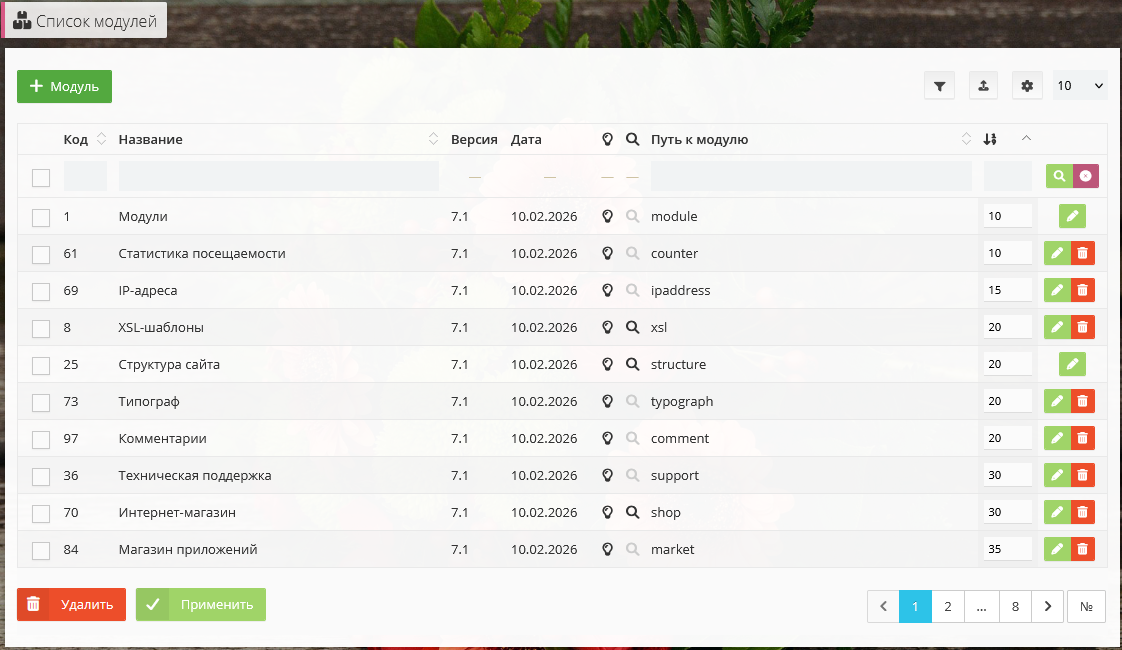
Task: Tick the checkbox for Магазин приложений
Action: point(41,550)
